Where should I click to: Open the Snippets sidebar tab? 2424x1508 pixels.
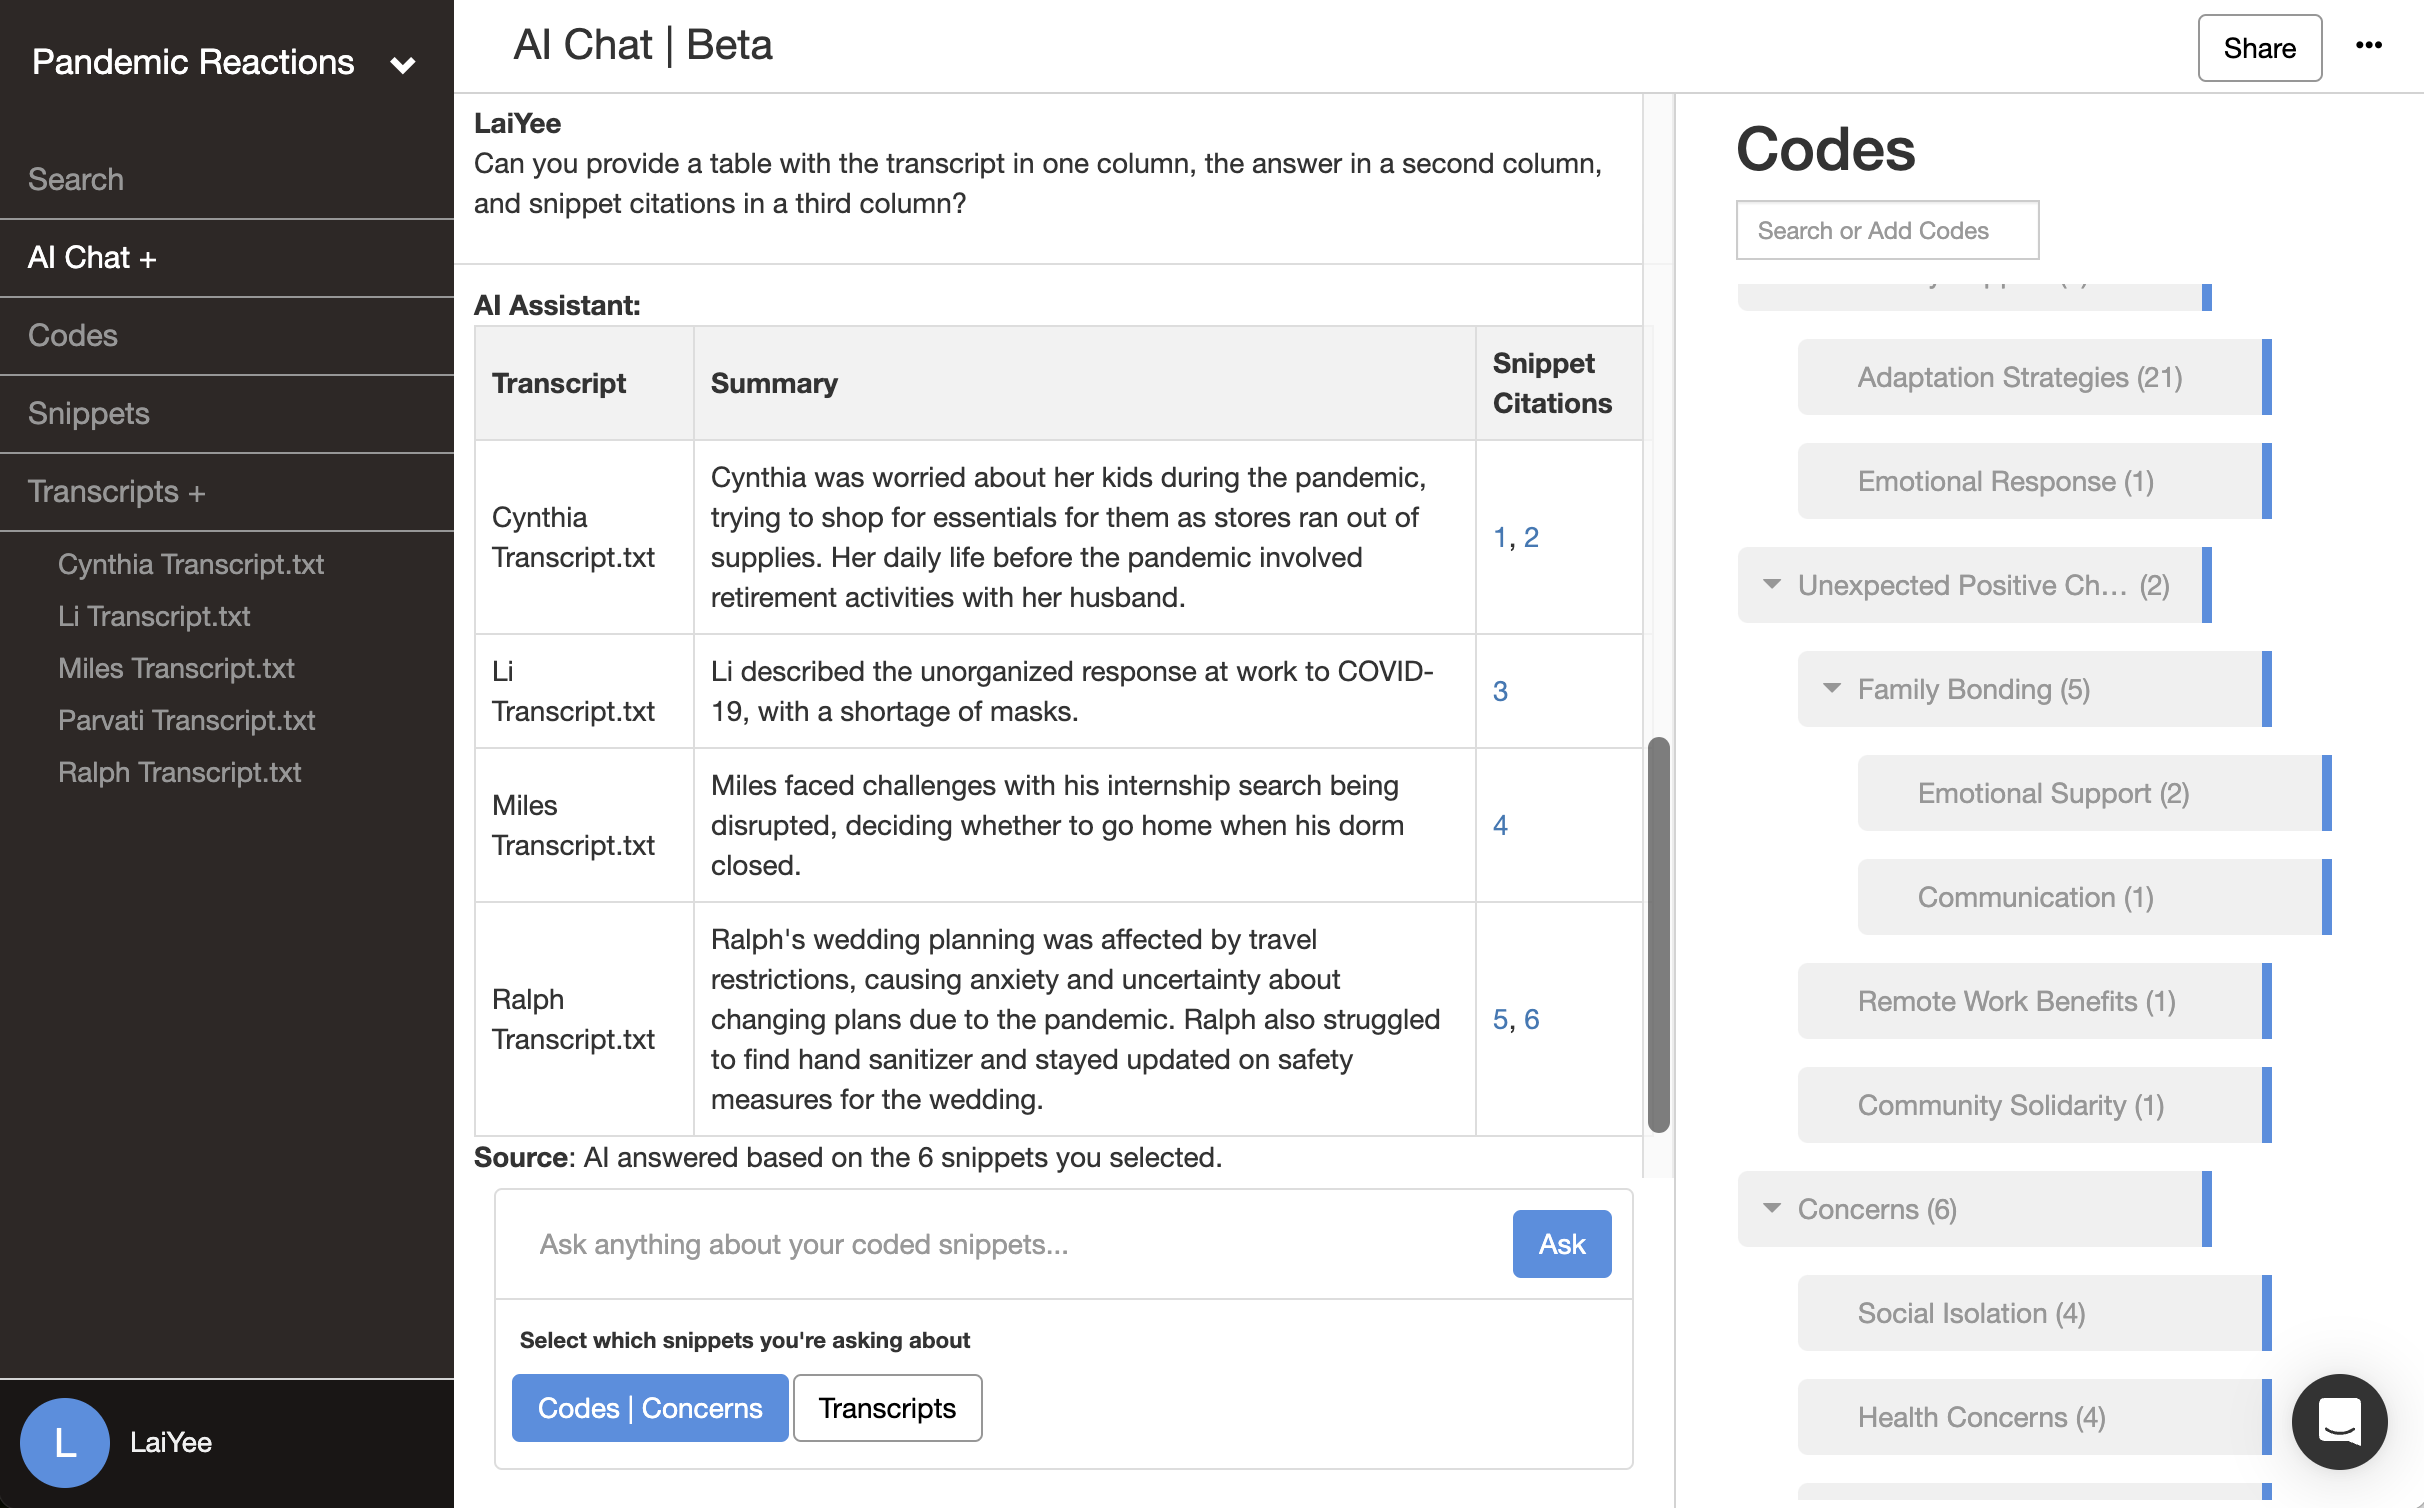pos(88,413)
